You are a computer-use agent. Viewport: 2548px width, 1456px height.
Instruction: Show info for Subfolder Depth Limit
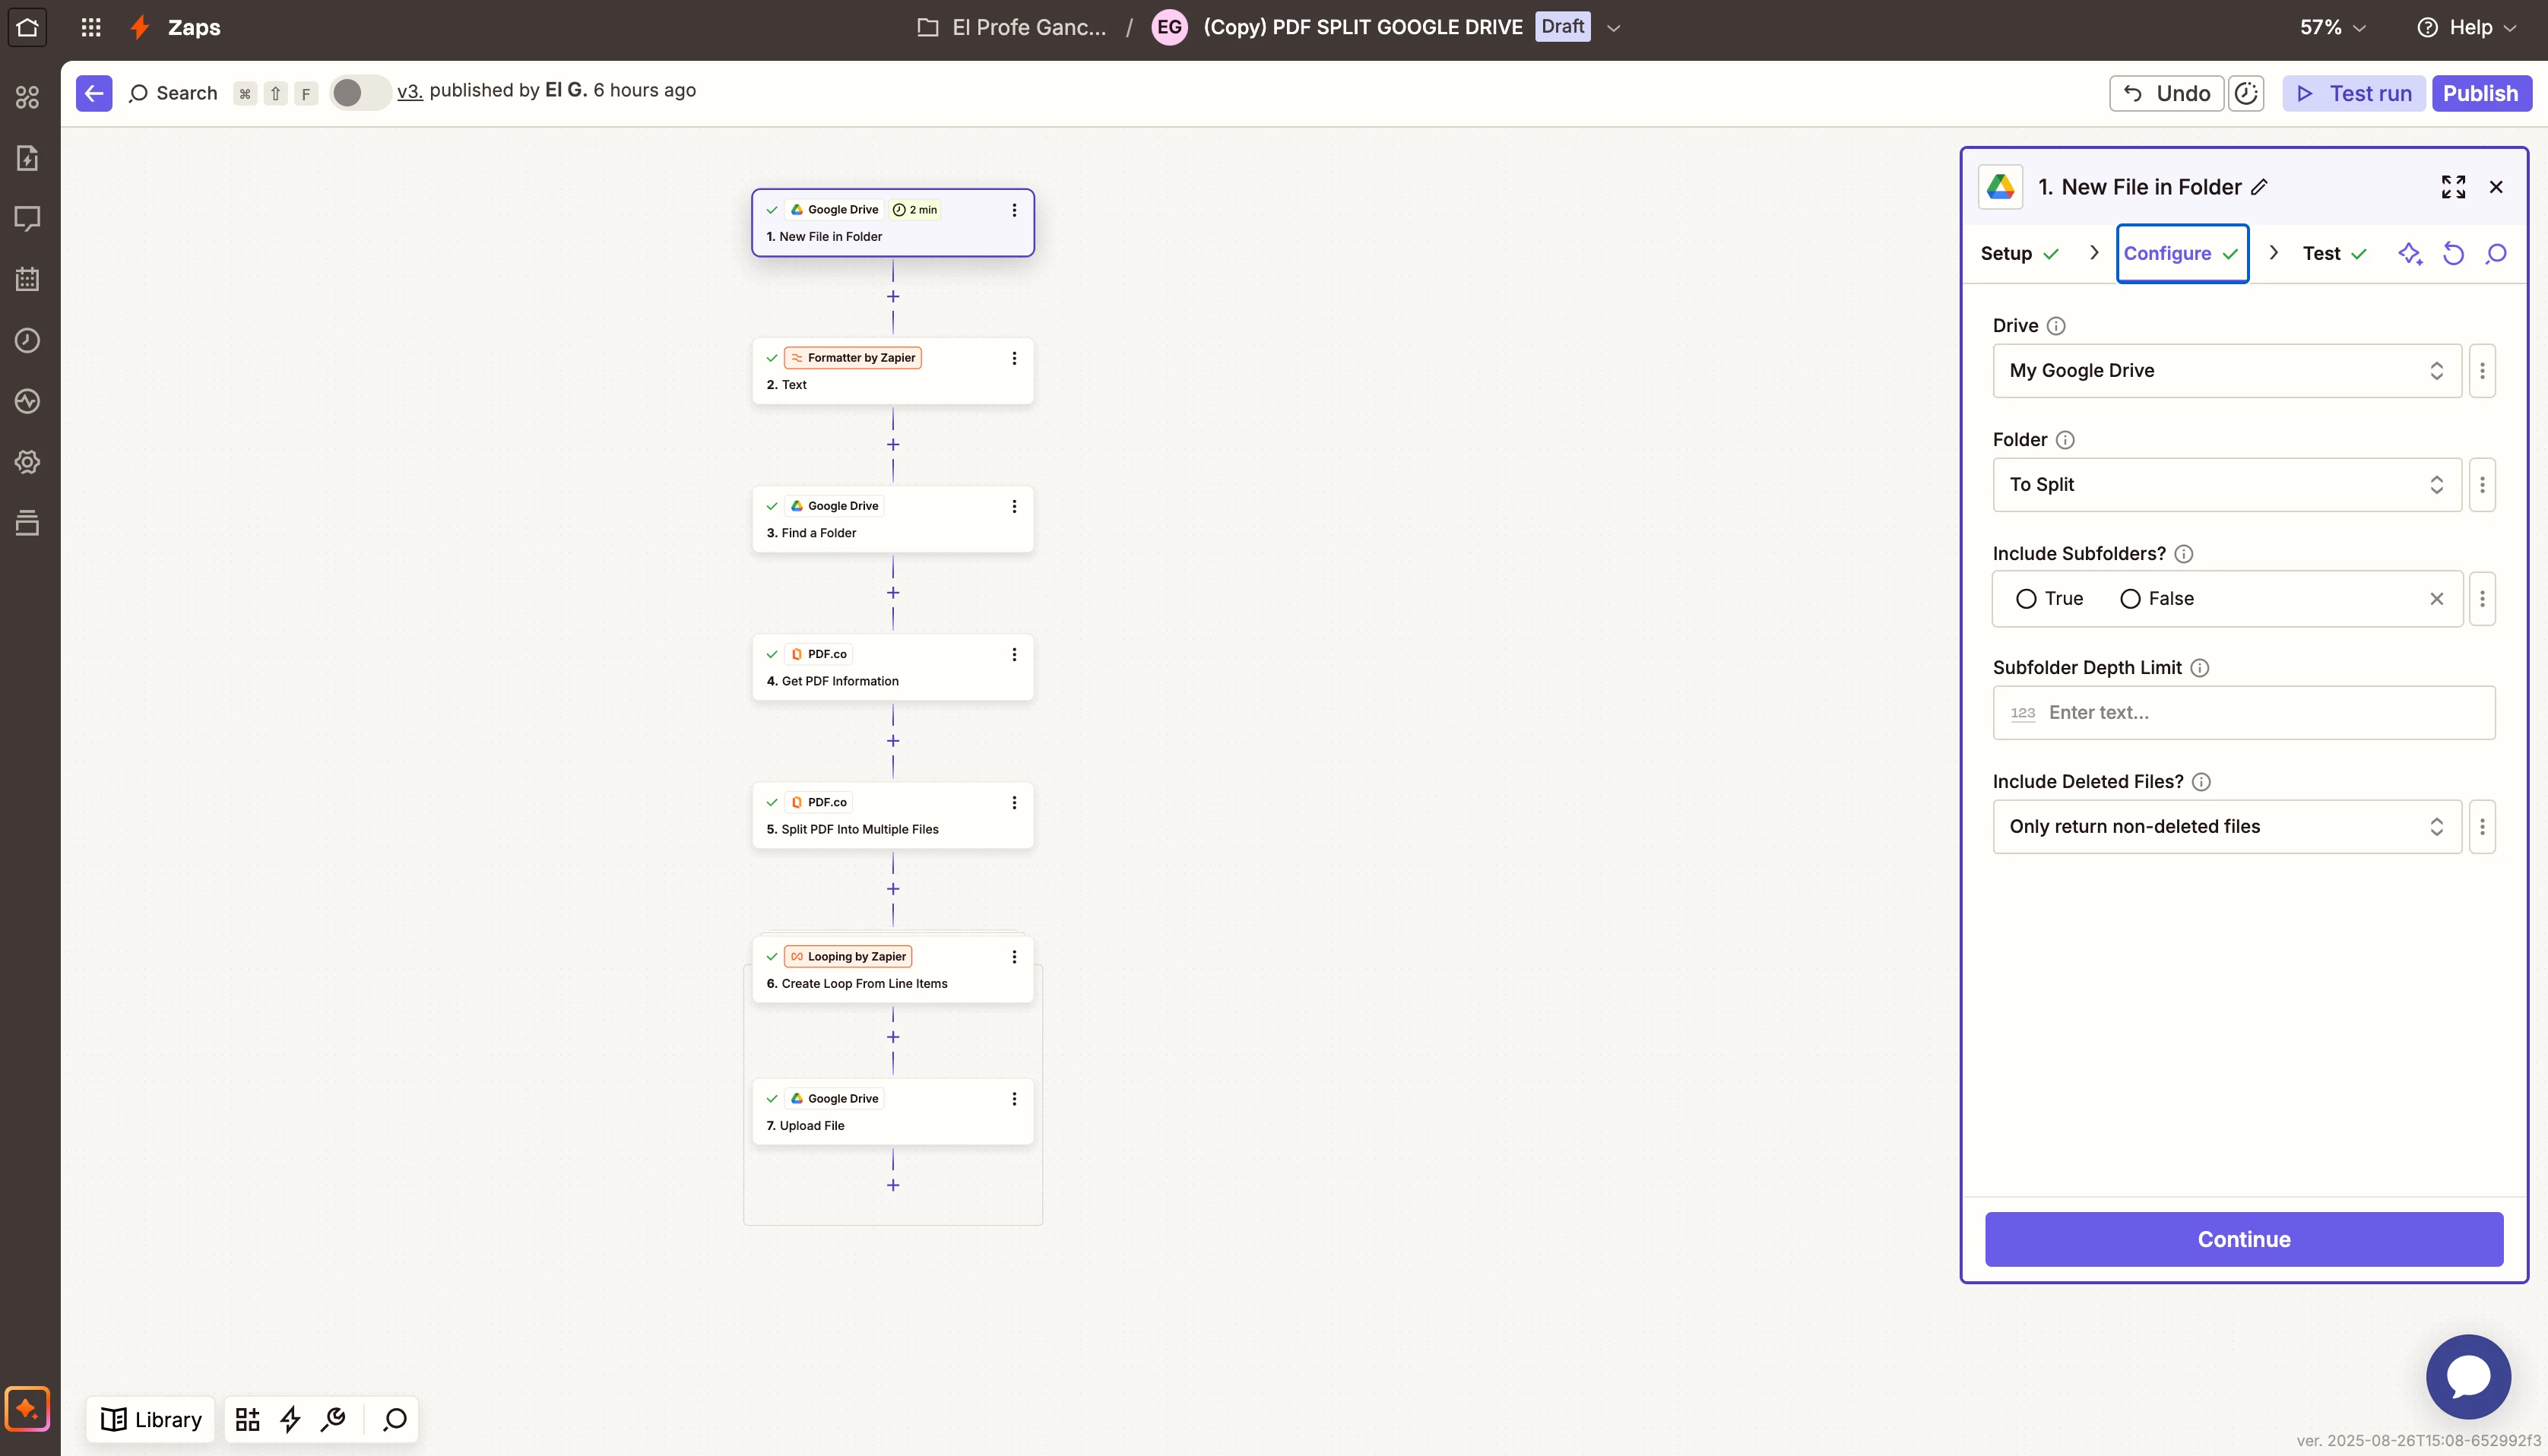pos(2200,668)
